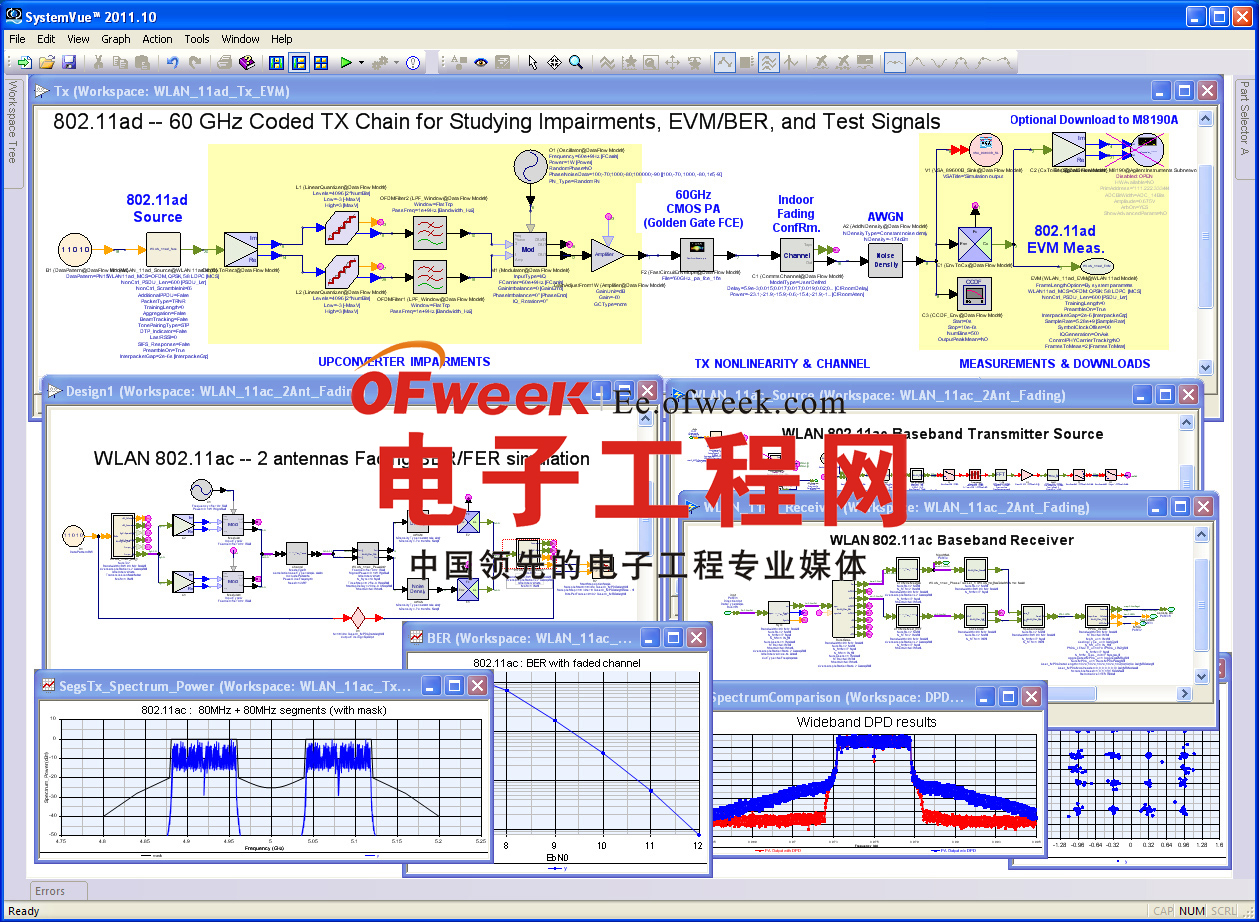Open the help book icon

pyautogui.click(x=247, y=62)
